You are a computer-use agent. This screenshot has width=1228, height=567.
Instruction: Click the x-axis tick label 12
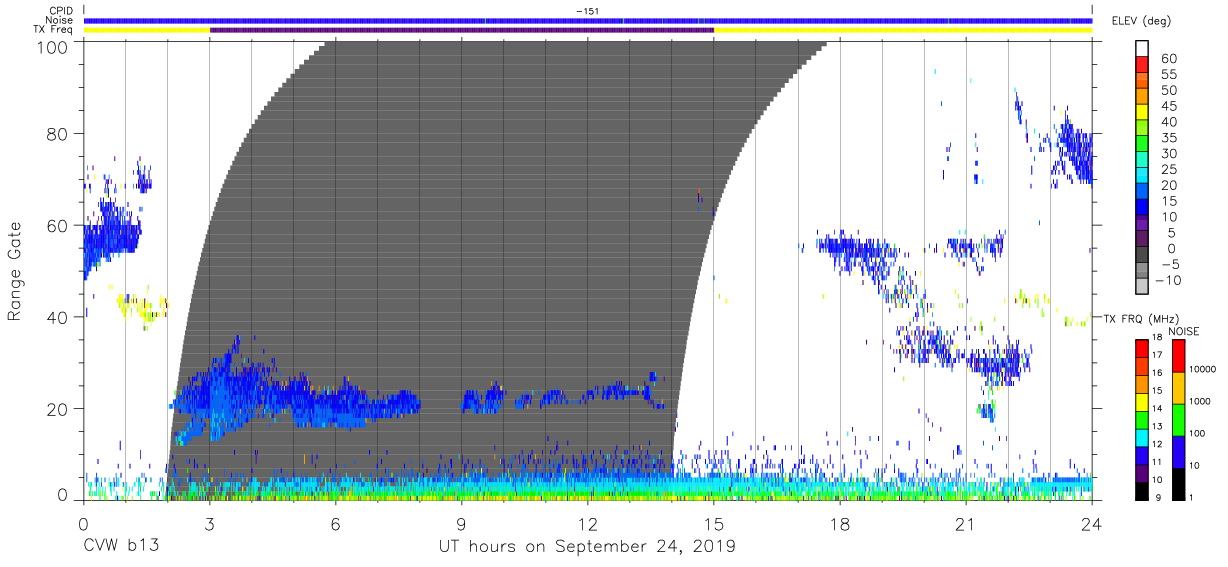coord(588,524)
